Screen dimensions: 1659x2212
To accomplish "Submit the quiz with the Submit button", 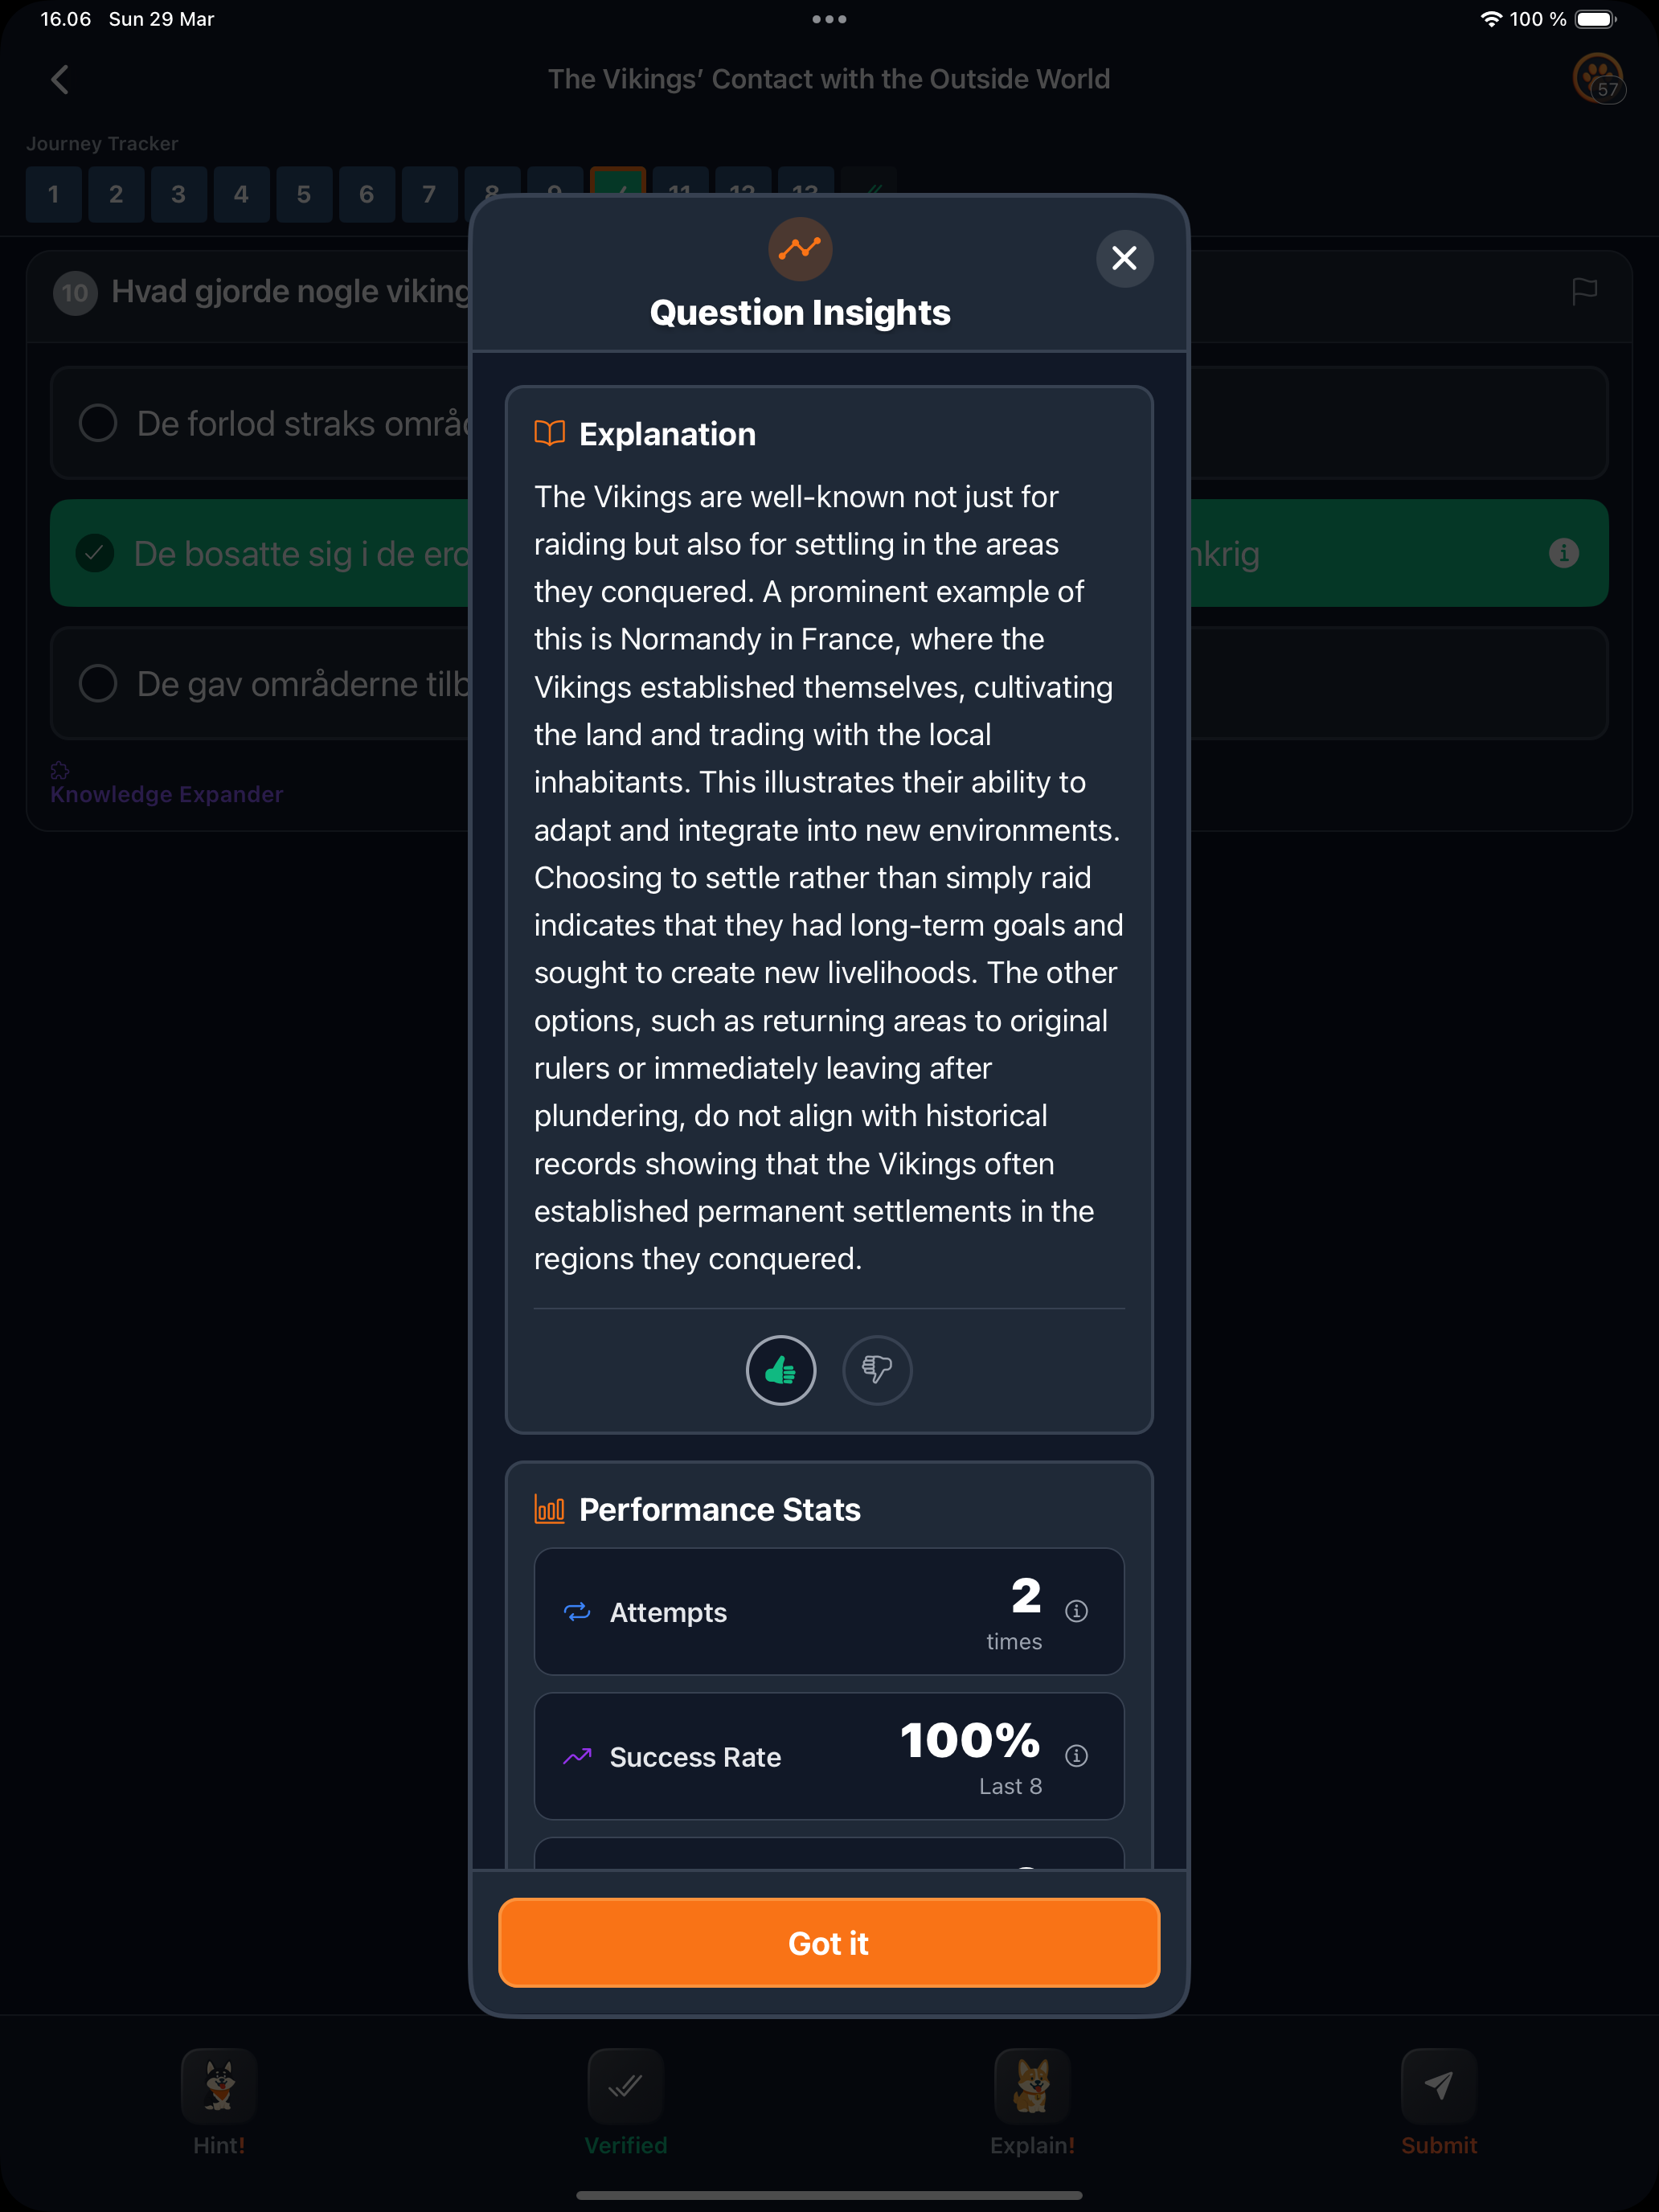I will click(x=1438, y=2102).
